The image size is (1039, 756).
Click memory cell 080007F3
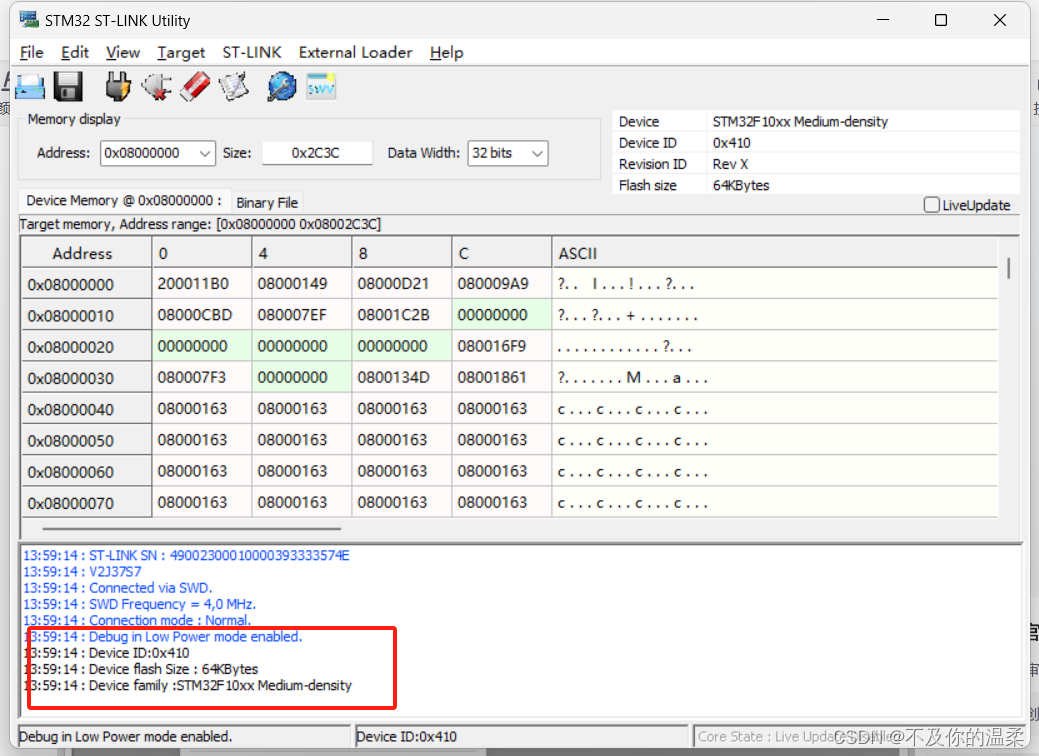pos(201,377)
